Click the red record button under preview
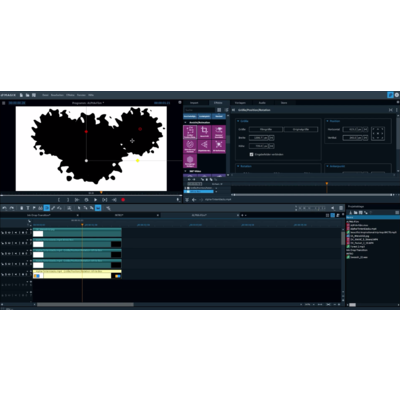 point(123,200)
